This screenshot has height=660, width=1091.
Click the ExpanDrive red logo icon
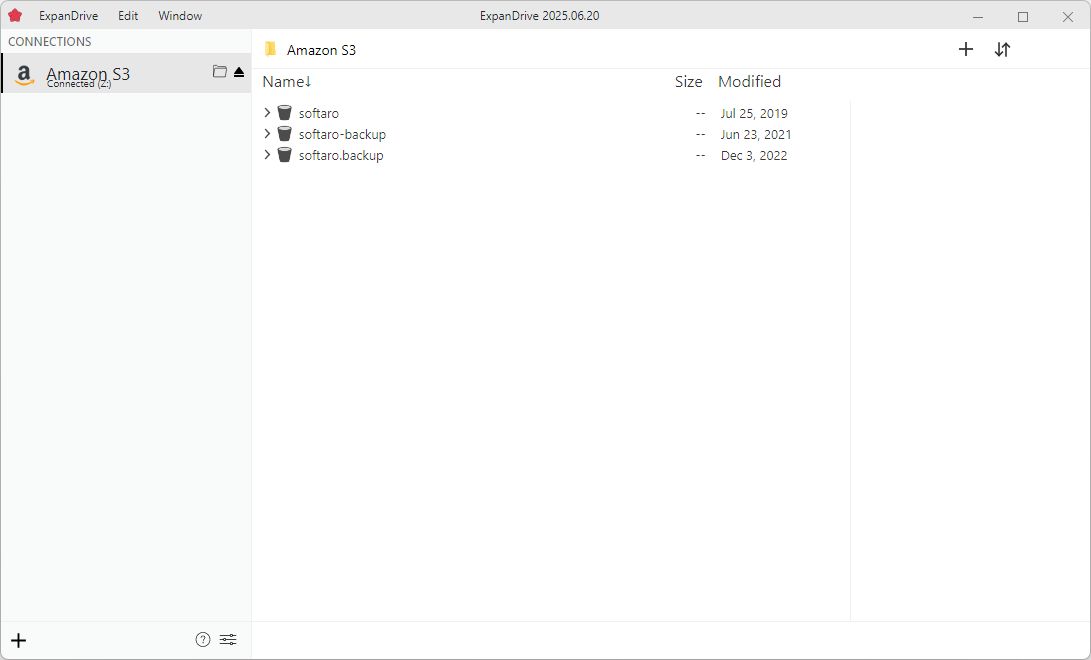pyautogui.click(x=15, y=15)
